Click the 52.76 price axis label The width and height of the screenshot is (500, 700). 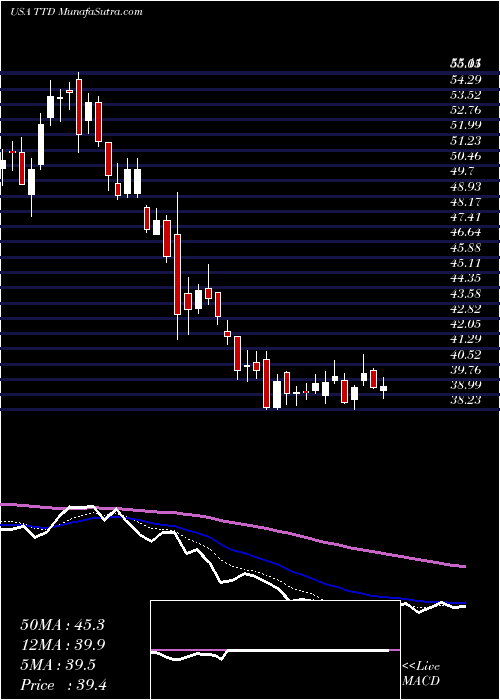click(x=464, y=110)
